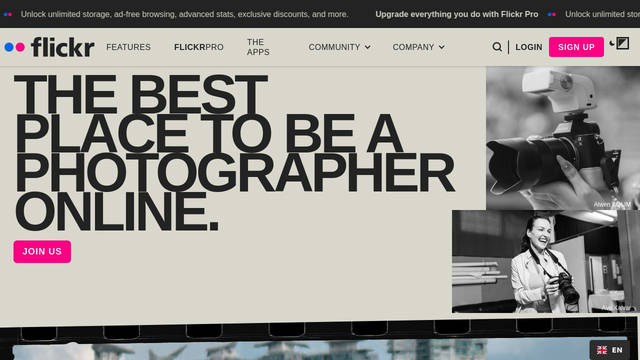This screenshot has height=360, width=640.
Task: Click the photo credit on camera image
Action: (612, 204)
